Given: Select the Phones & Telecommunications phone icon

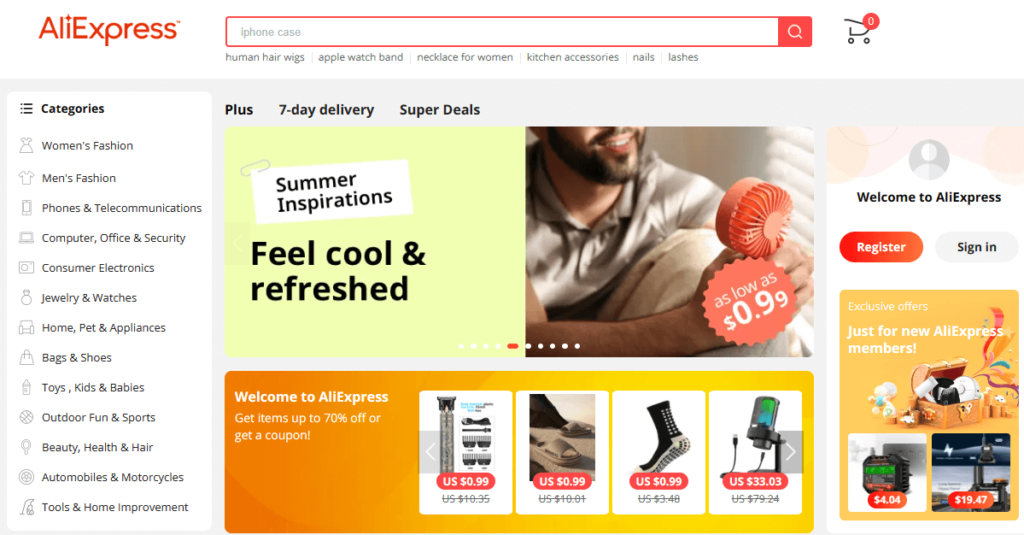Looking at the screenshot, I should click(26, 208).
